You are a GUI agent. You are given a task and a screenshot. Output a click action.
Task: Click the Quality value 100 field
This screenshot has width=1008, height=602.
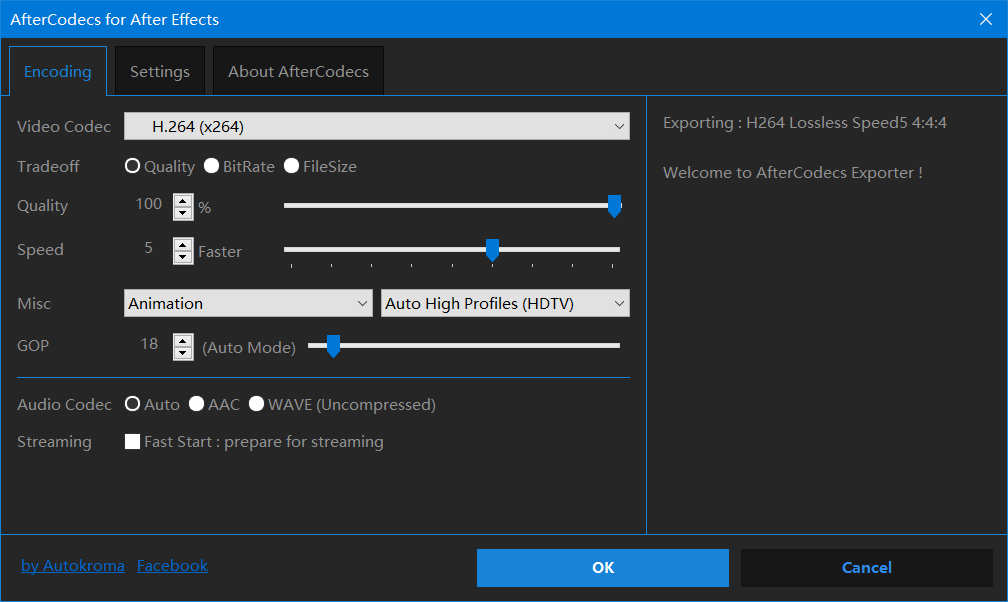(x=148, y=205)
